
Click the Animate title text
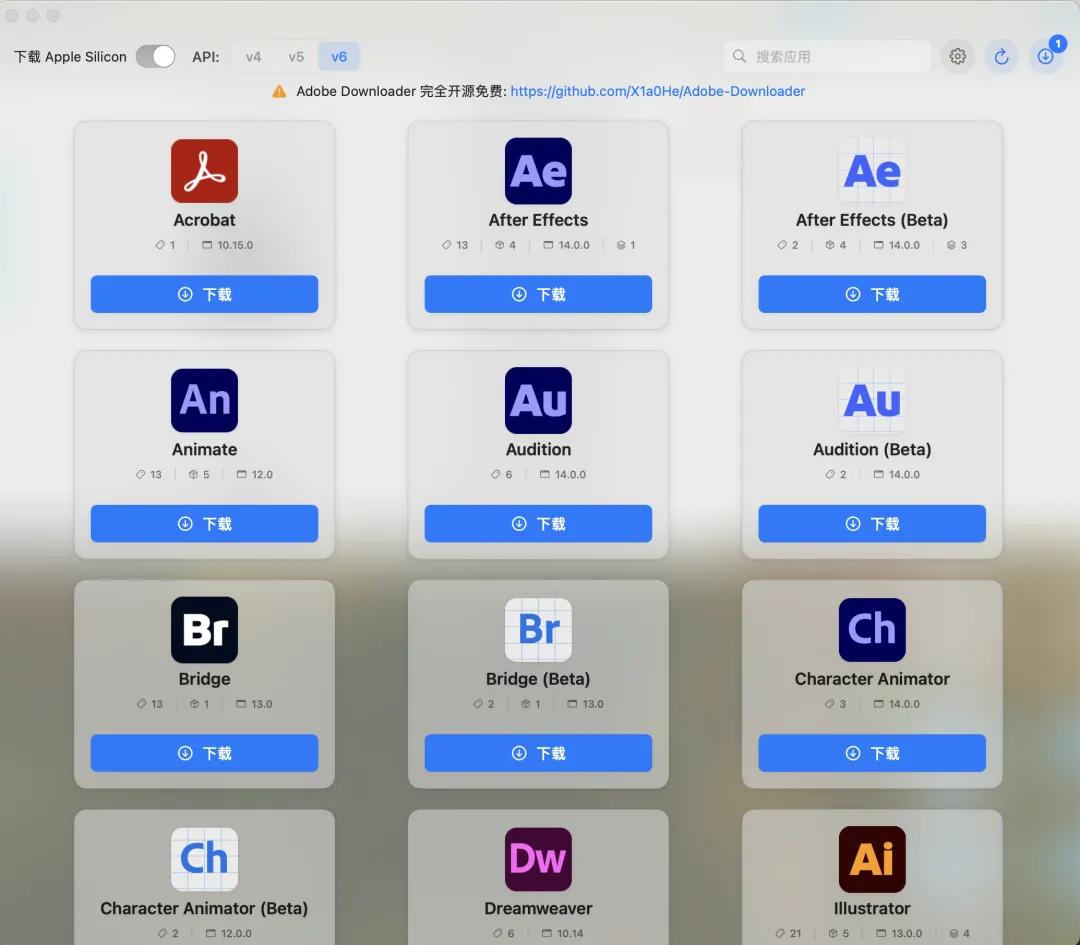coord(205,450)
